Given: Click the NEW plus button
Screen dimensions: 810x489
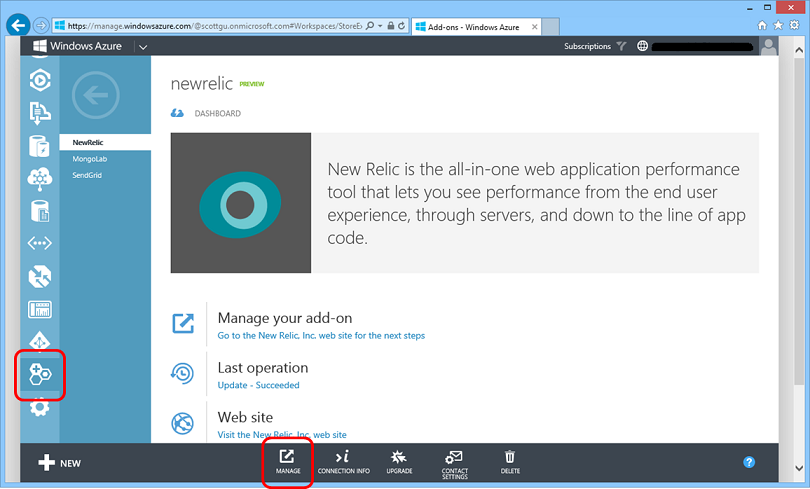Looking at the screenshot, I should click(x=59, y=463).
